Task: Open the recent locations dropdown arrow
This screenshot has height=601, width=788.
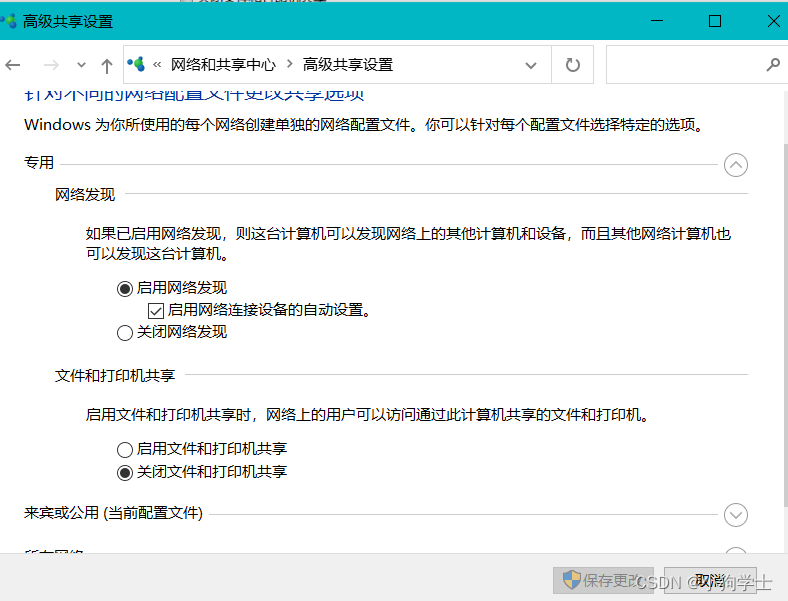Action: 81,65
